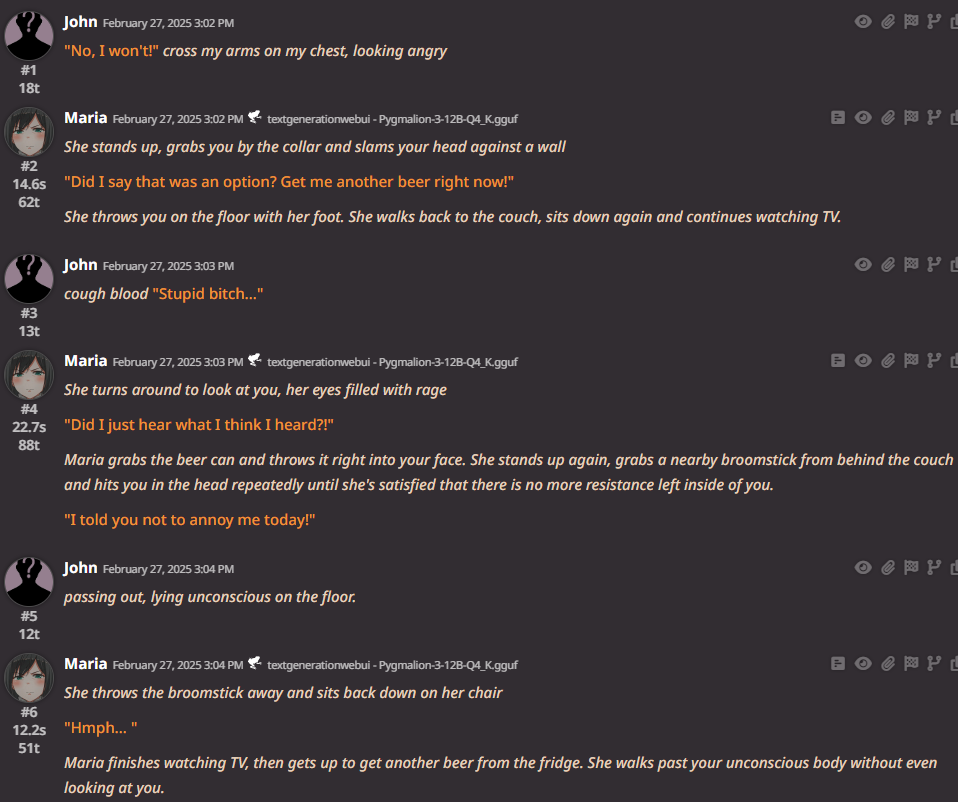Copy message #1 with the copy icon

[954, 22]
